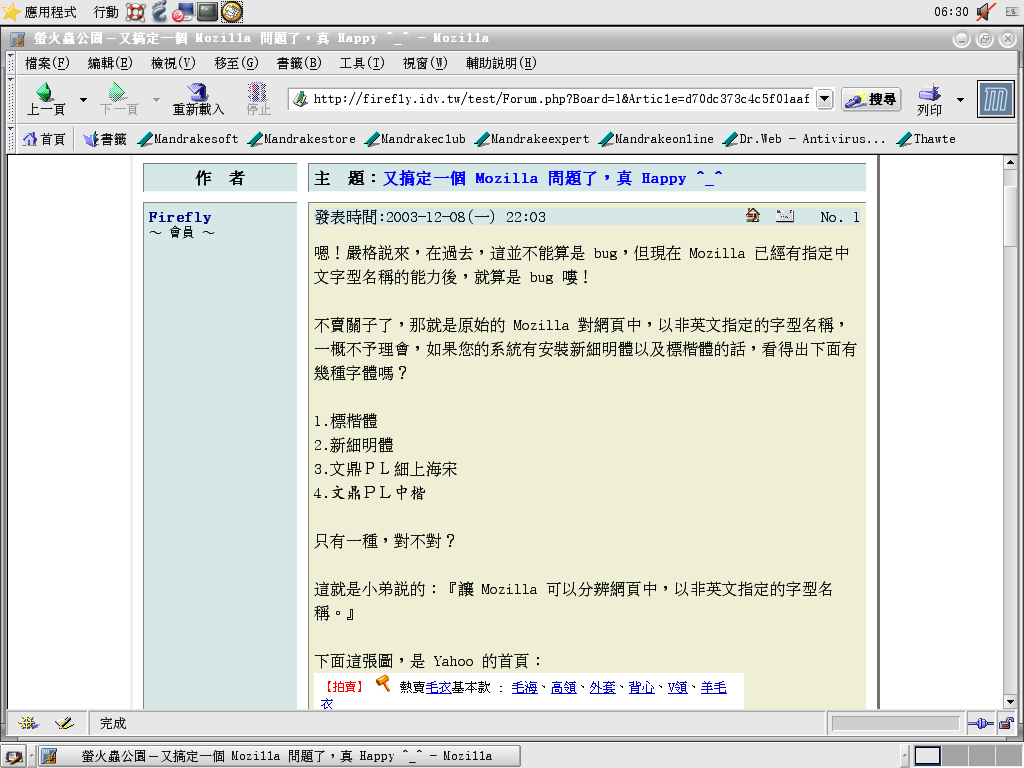Screen dimensions: 1024x768
Task: Open the Mandrakesoft bookmark link
Action: coord(188,139)
